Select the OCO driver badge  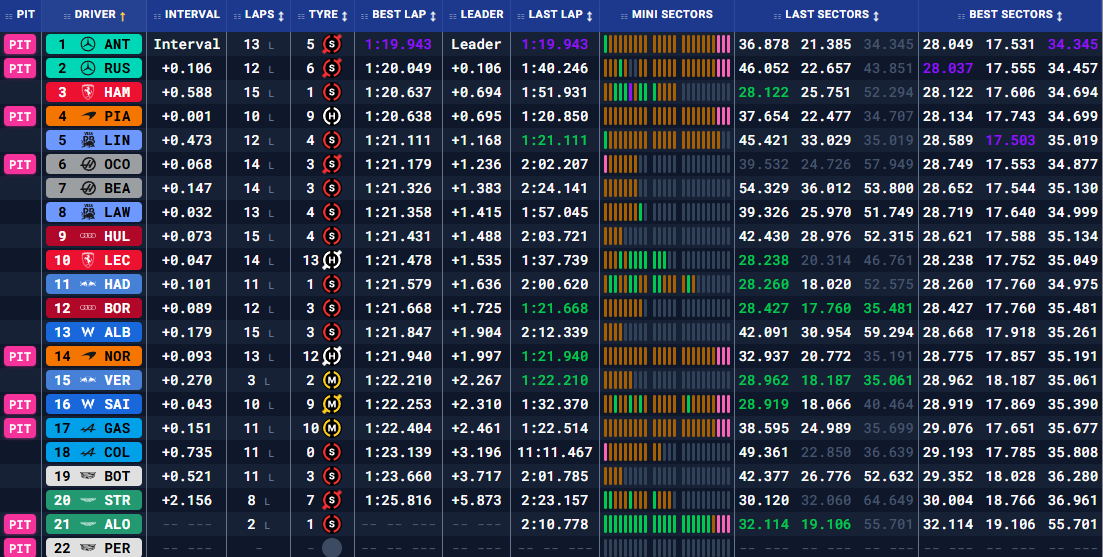click(94, 164)
